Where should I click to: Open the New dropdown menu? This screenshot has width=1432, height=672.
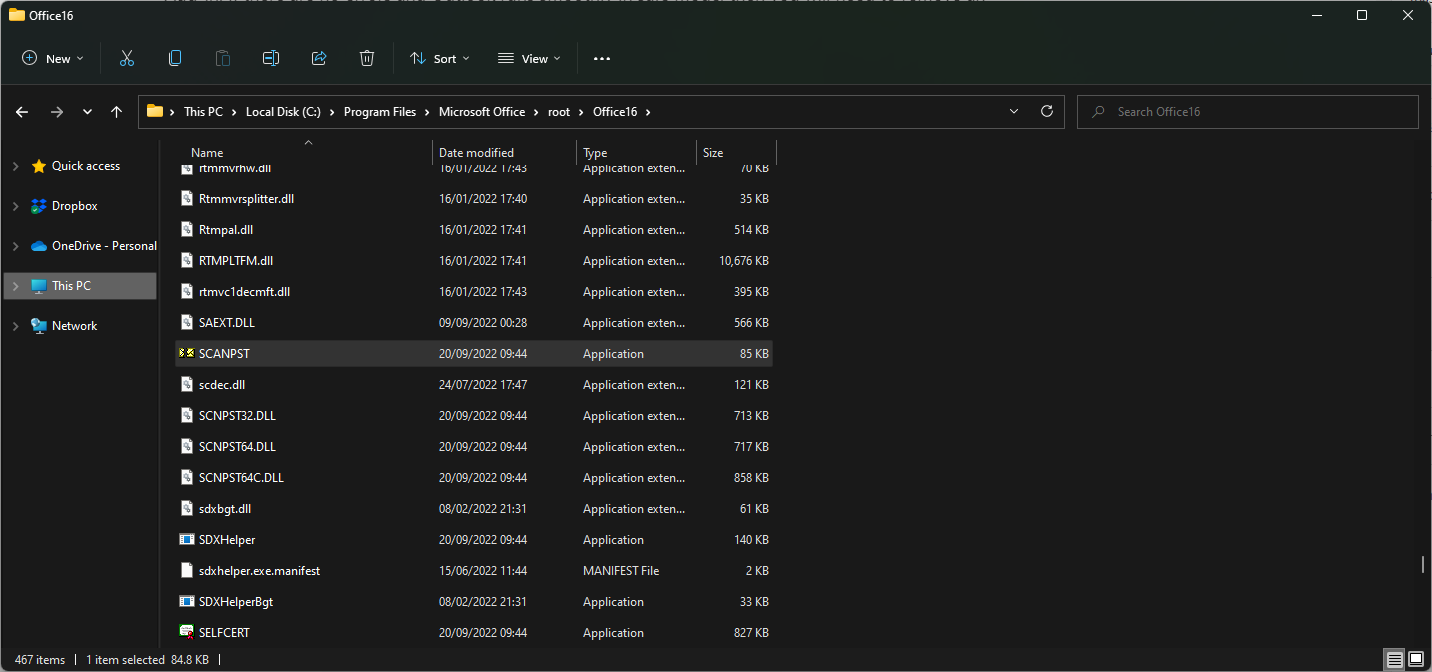53,59
